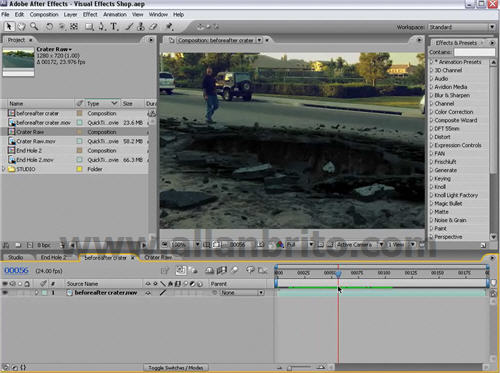Open the File menu
The width and height of the screenshot is (500, 373).
pyautogui.click(x=5, y=14)
